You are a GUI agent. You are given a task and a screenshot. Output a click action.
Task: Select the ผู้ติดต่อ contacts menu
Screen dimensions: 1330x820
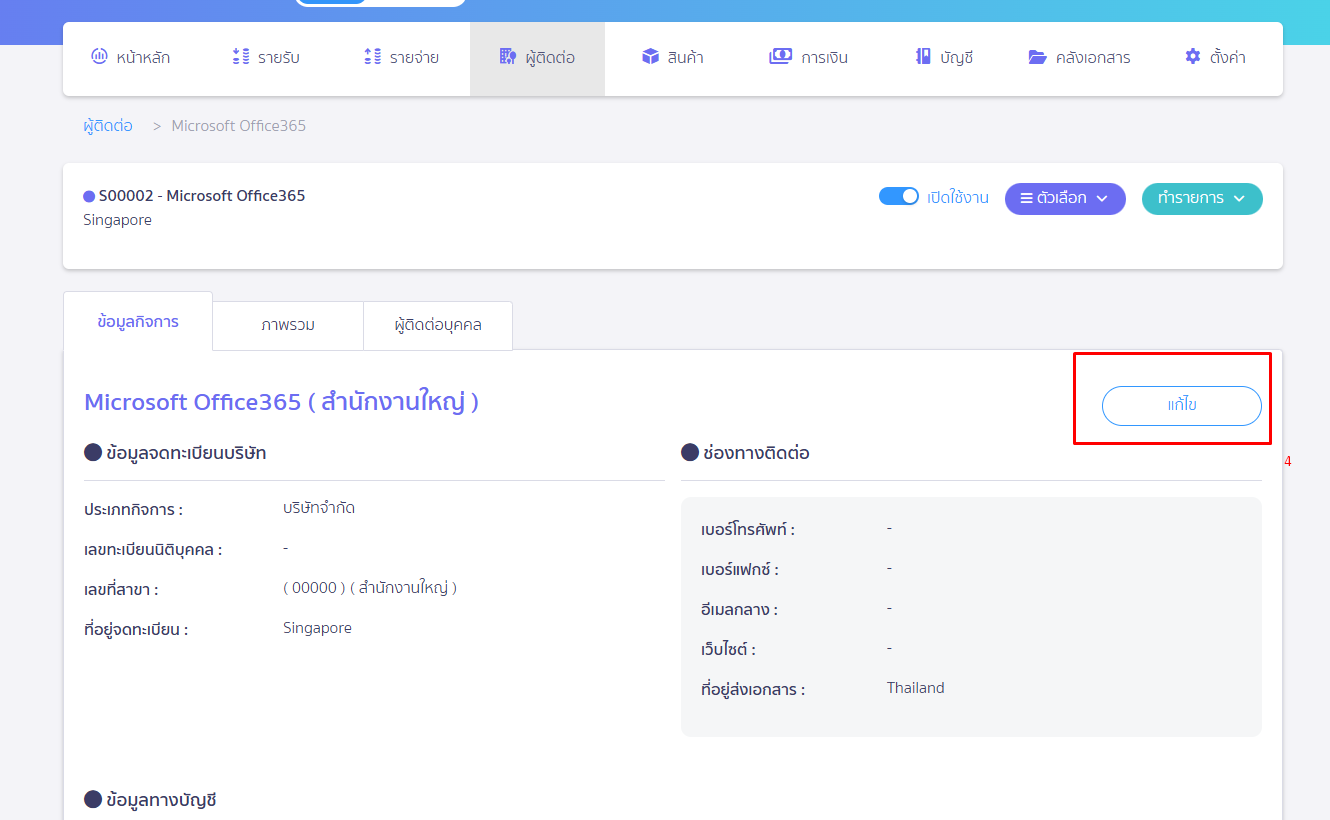point(537,58)
